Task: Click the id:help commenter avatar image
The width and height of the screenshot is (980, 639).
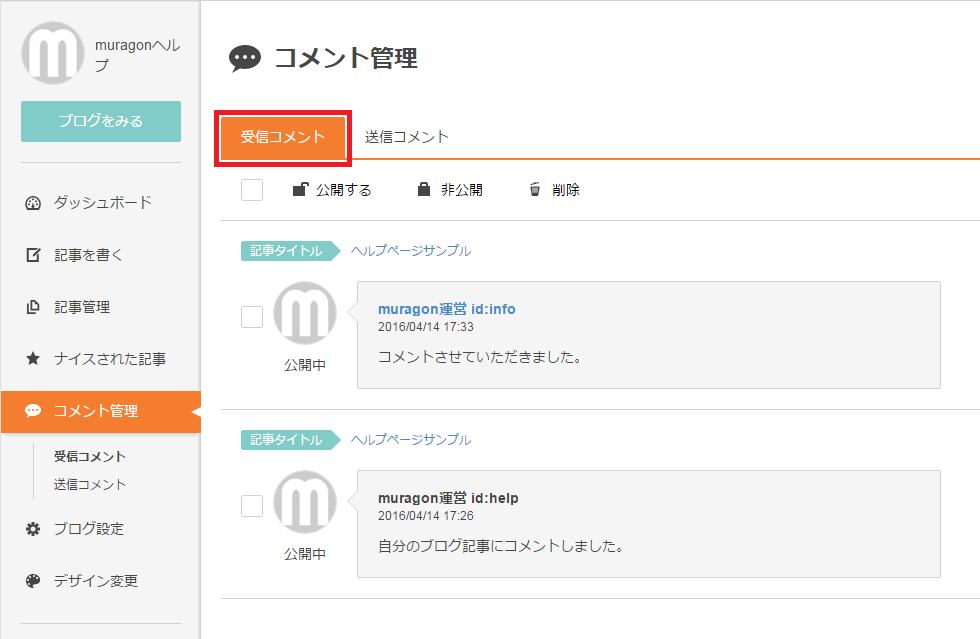Action: (305, 502)
